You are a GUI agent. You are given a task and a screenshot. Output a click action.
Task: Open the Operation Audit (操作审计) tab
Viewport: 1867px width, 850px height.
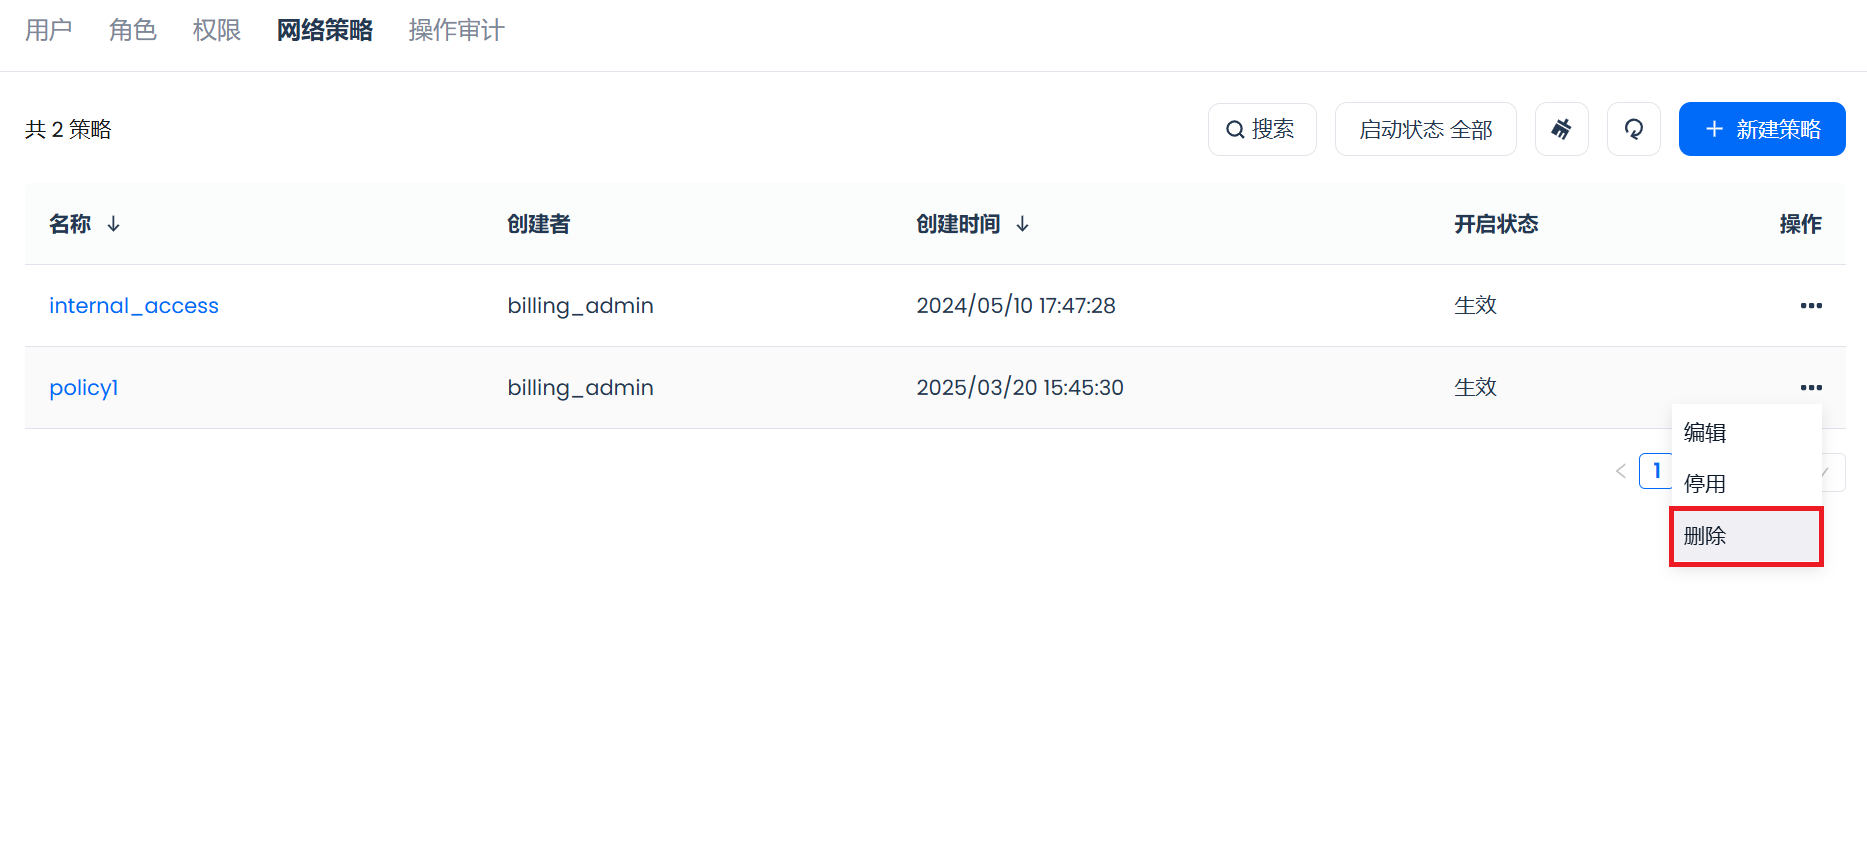456,30
